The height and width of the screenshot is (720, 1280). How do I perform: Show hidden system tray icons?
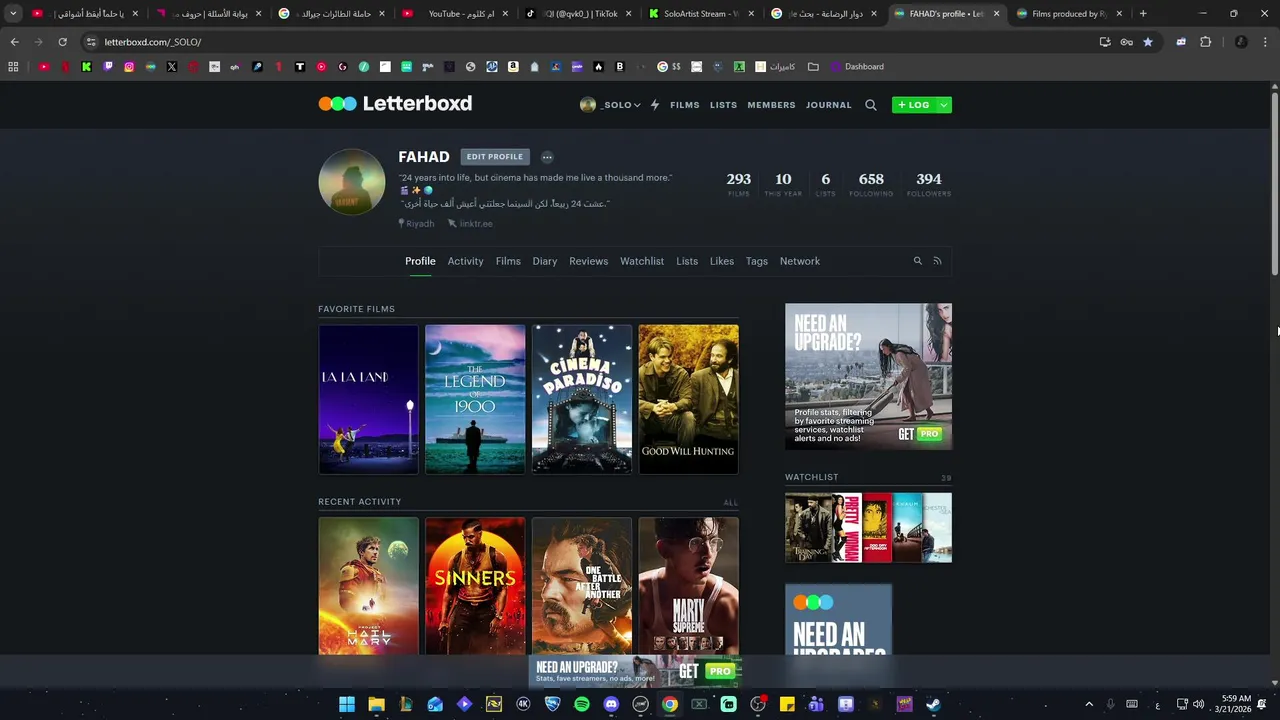[1089, 704]
